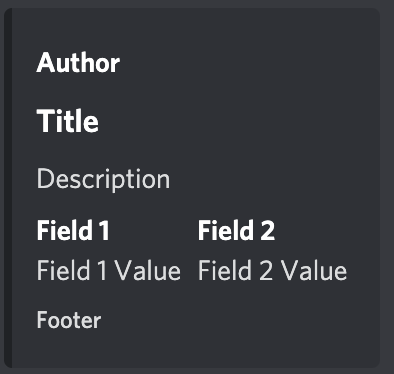Click the word Field in the bold Field 1 heading
The height and width of the screenshot is (374, 394).
click(65, 230)
